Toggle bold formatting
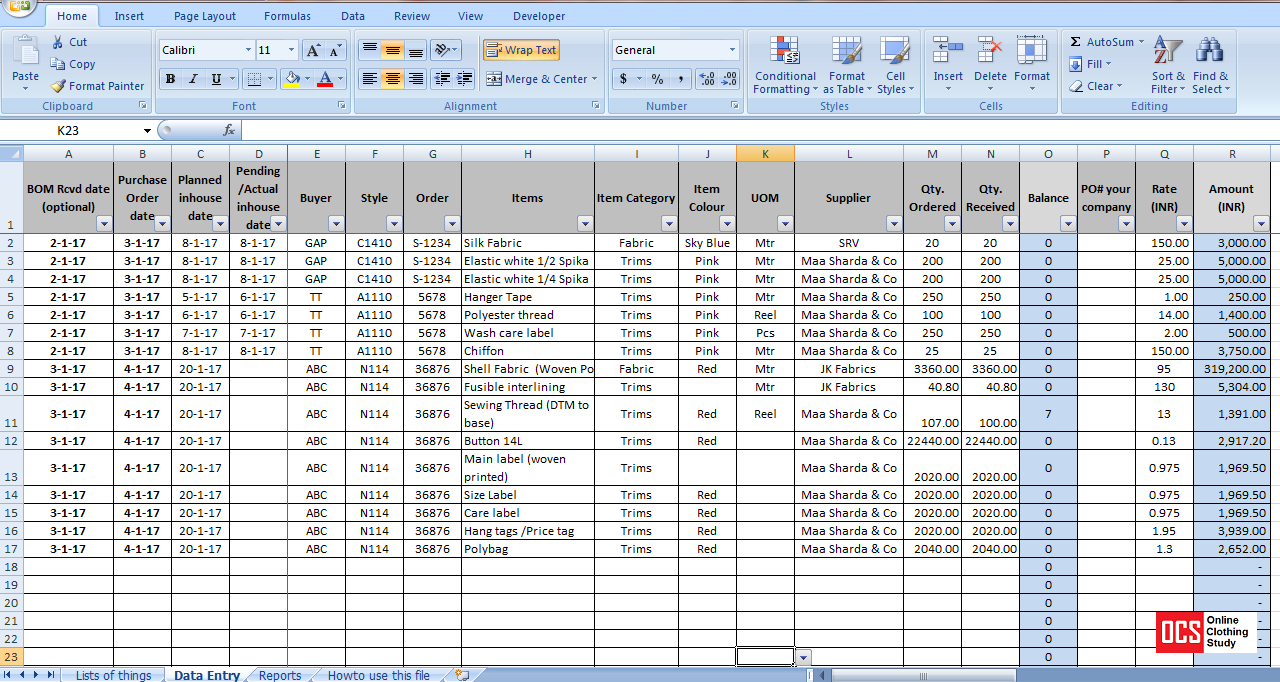Viewport: 1280px width, 682px height. (170, 79)
